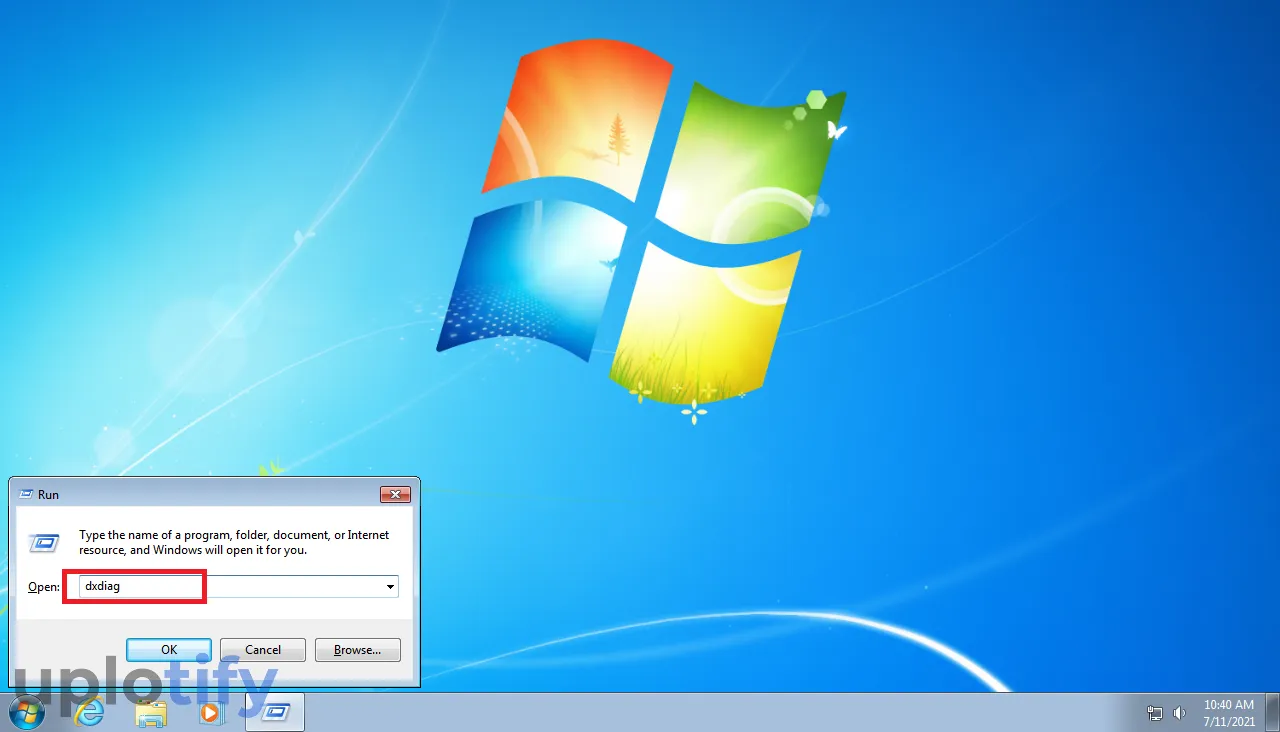Open the clock showing 10:40 AM
This screenshot has height=732, width=1280.
[x=1229, y=713]
